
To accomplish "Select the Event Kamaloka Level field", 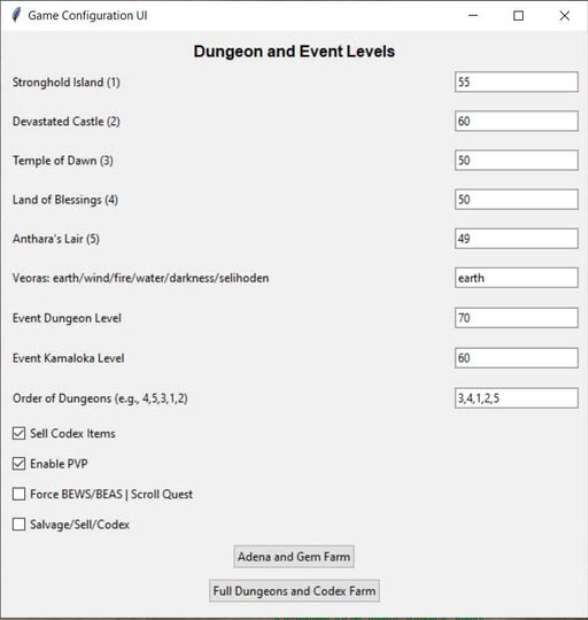I will pos(516,358).
